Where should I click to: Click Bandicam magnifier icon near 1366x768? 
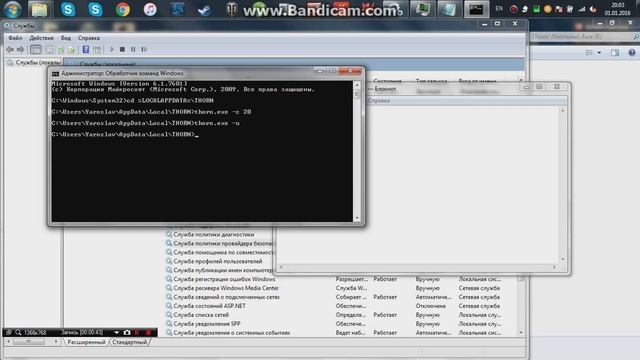tap(18, 333)
